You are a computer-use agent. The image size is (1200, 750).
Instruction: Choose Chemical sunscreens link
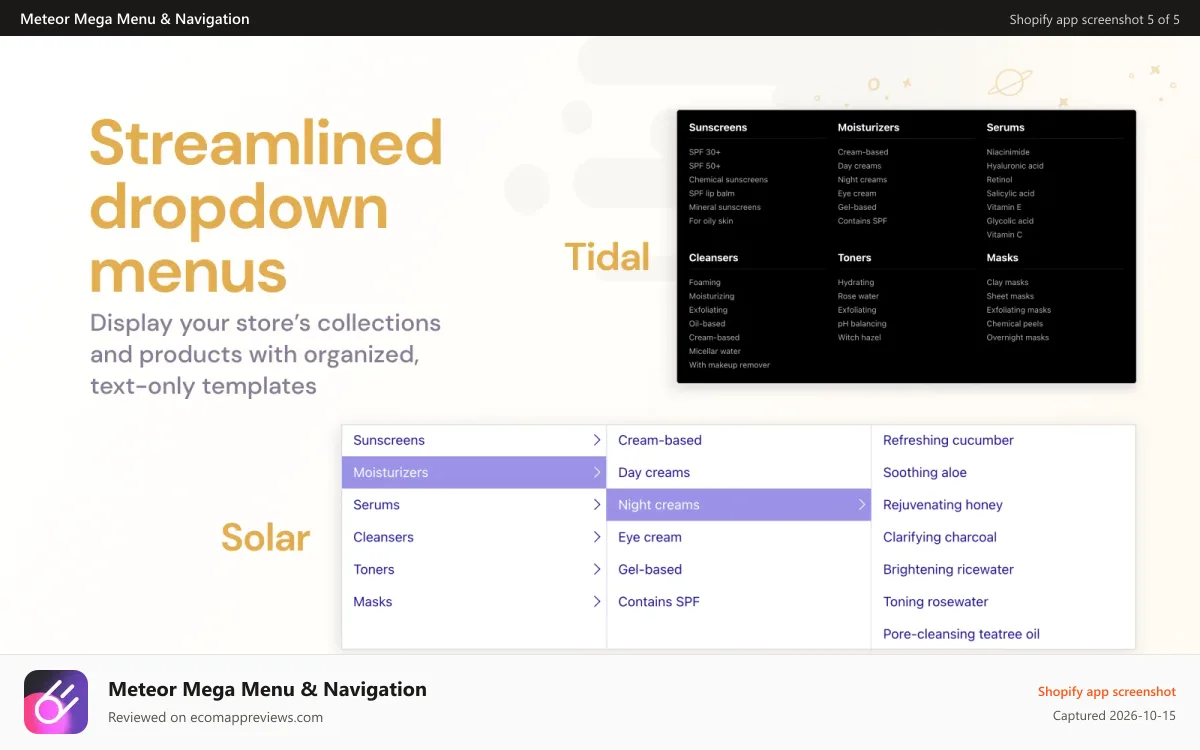pyautogui.click(x=729, y=180)
